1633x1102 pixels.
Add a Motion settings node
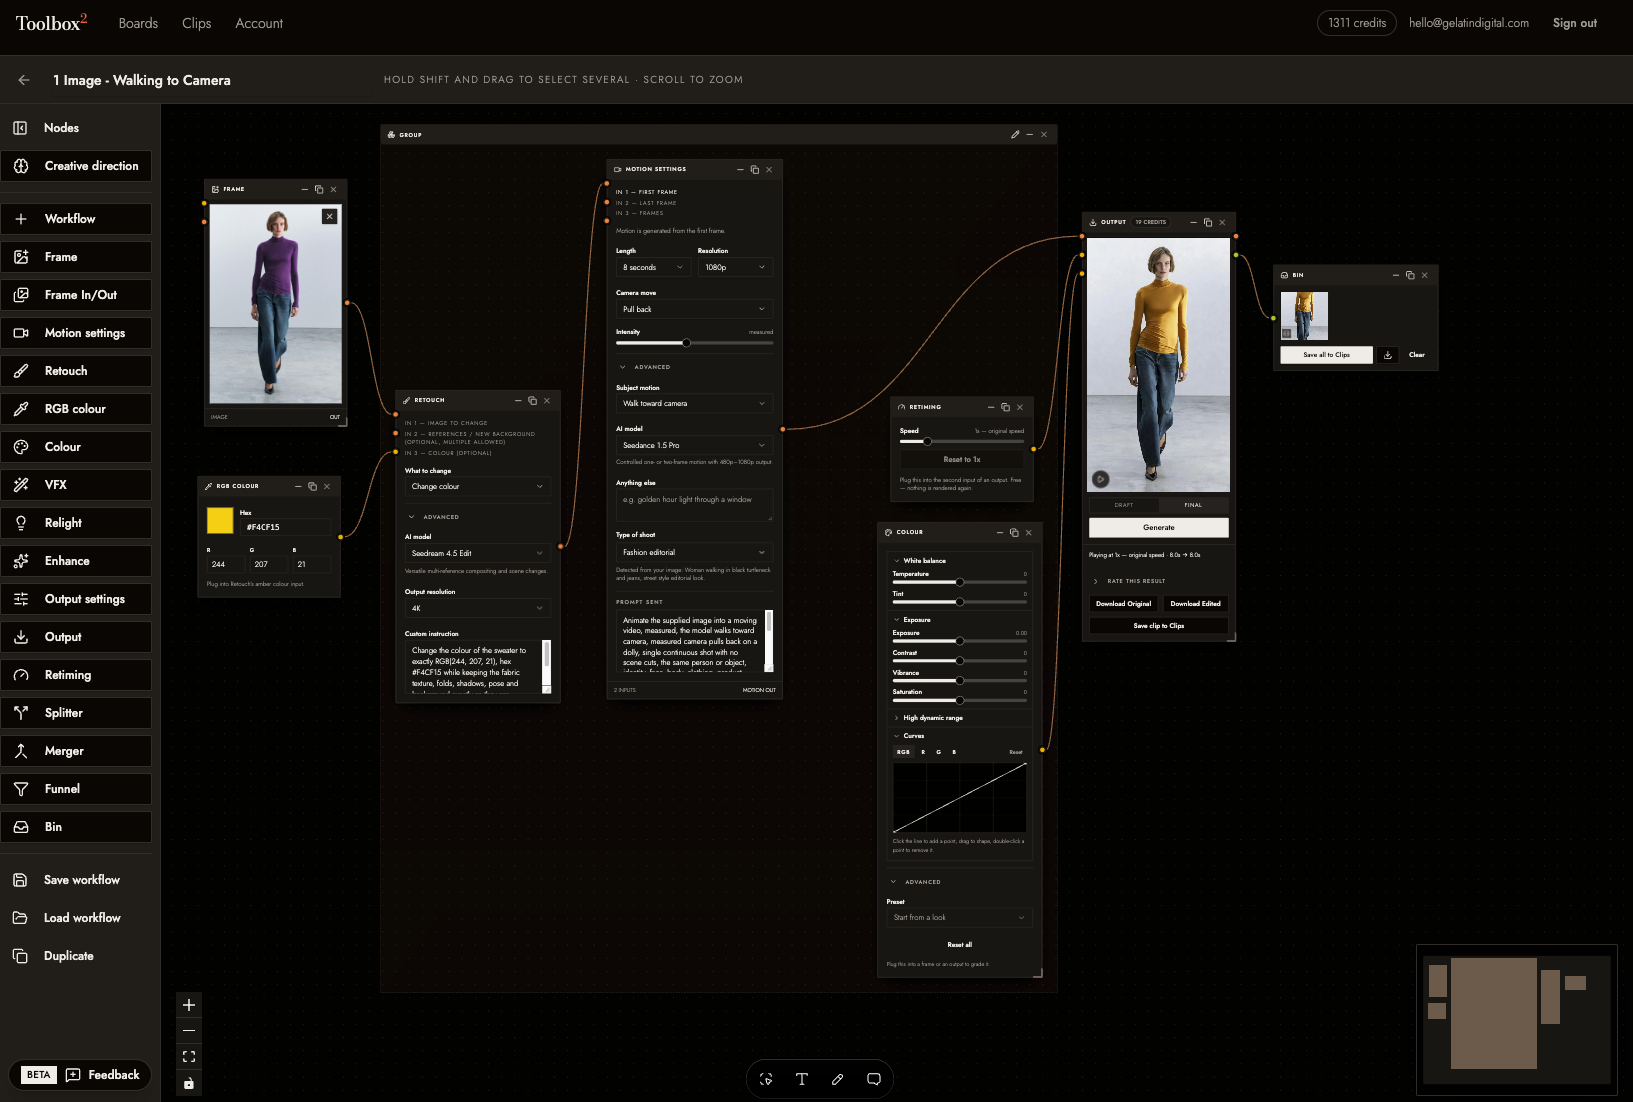click(76, 333)
